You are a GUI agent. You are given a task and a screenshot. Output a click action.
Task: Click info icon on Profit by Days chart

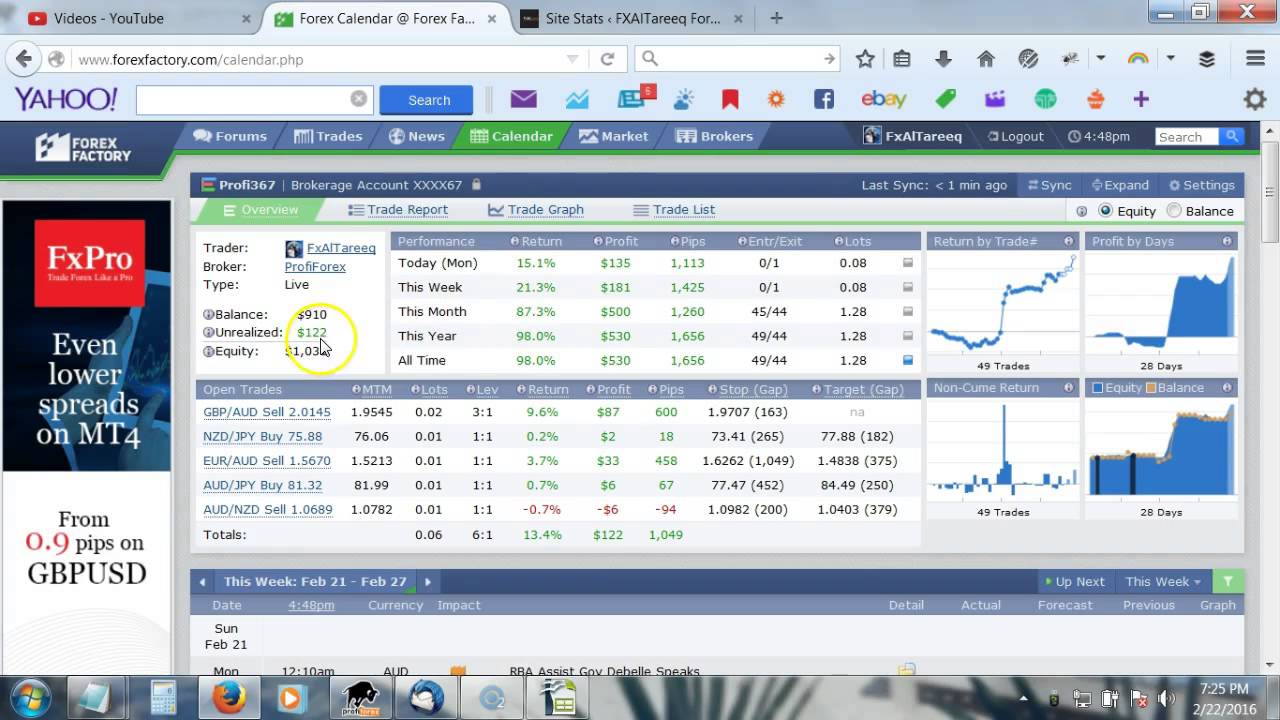pos(1227,241)
